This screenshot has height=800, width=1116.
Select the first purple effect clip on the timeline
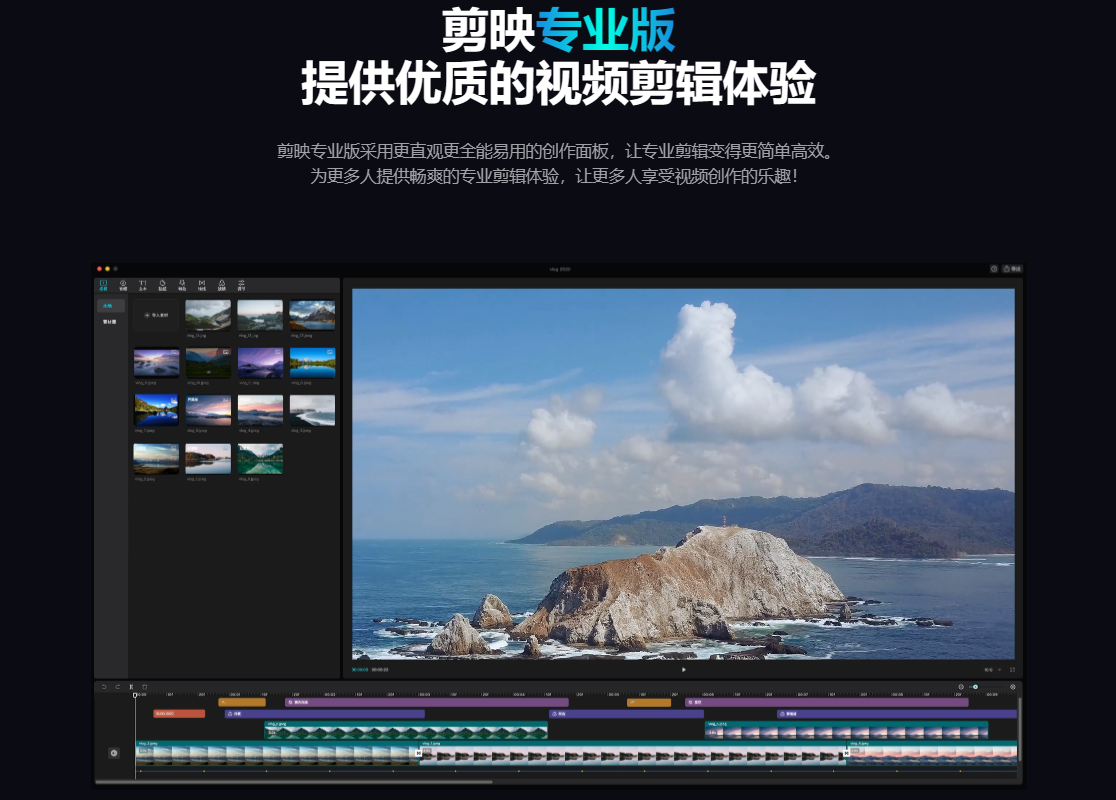click(426, 702)
